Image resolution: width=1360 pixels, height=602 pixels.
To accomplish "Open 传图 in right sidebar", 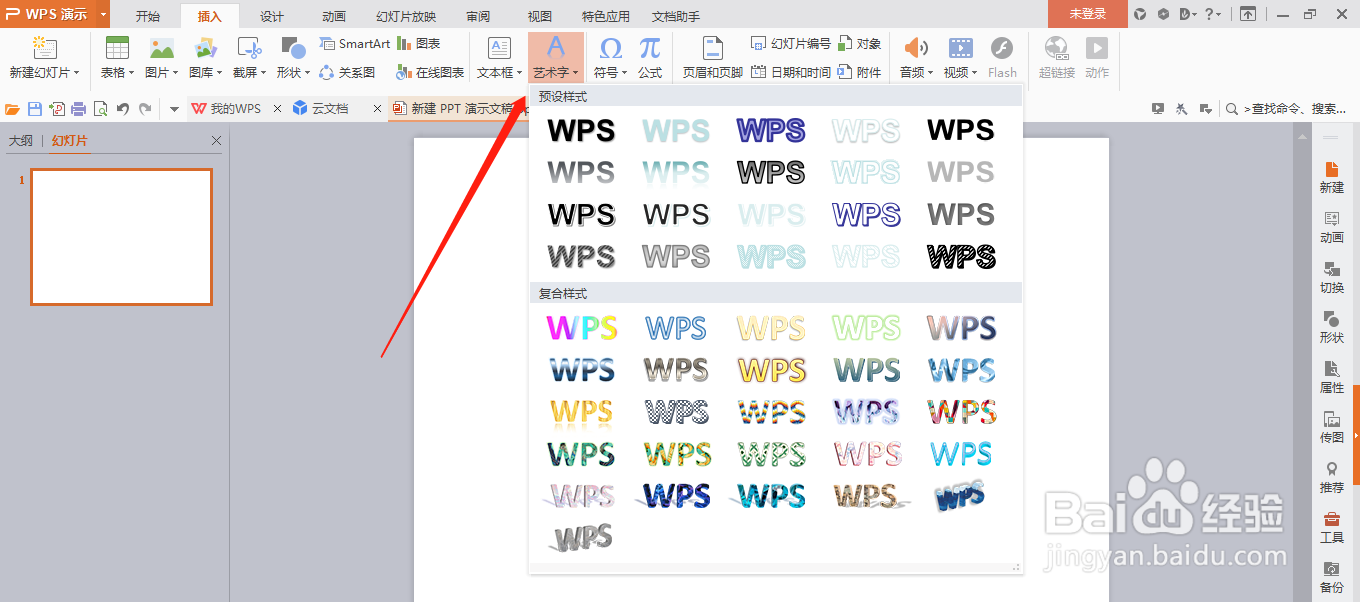I will pyautogui.click(x=1331, y=427).
